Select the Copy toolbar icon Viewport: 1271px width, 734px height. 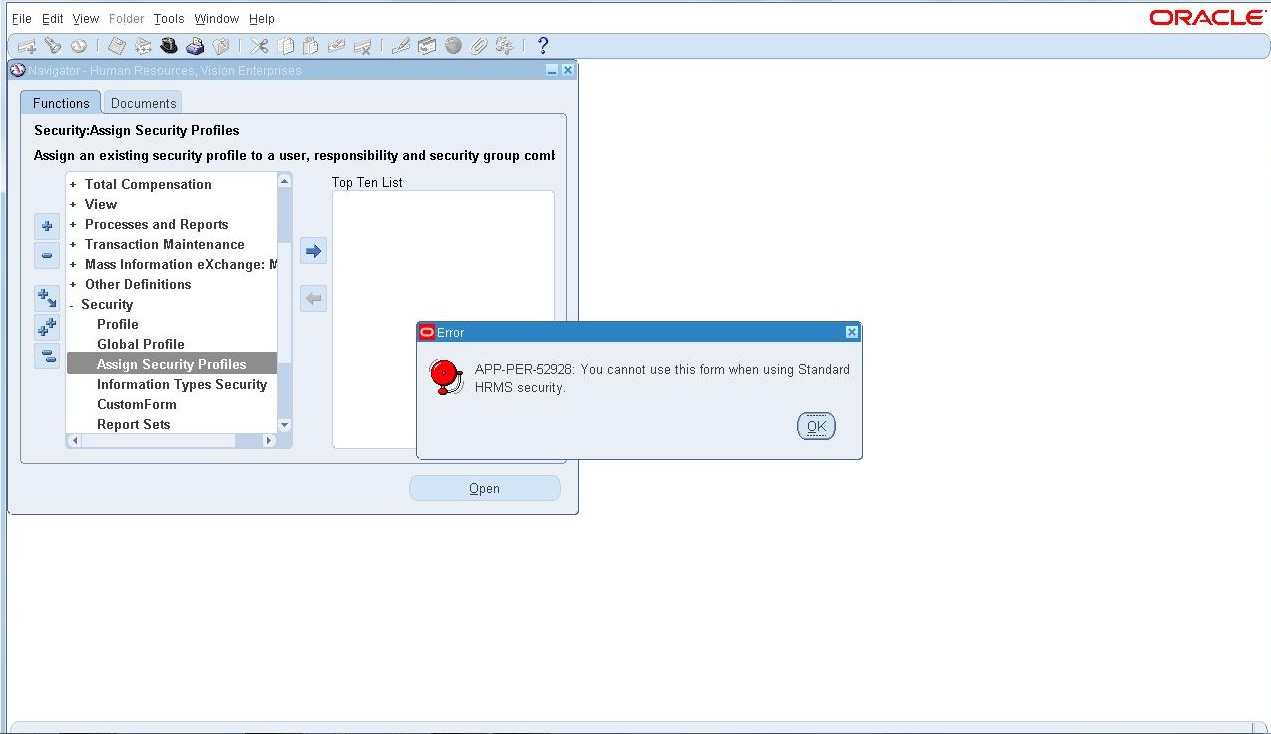click(x=284, y=45)
